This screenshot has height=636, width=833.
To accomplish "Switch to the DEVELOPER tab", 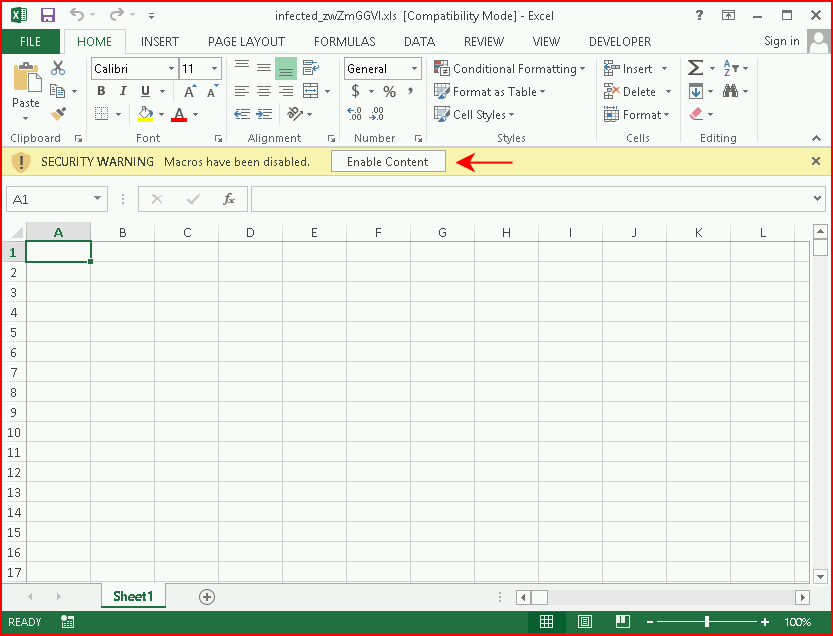I will 620,41.
